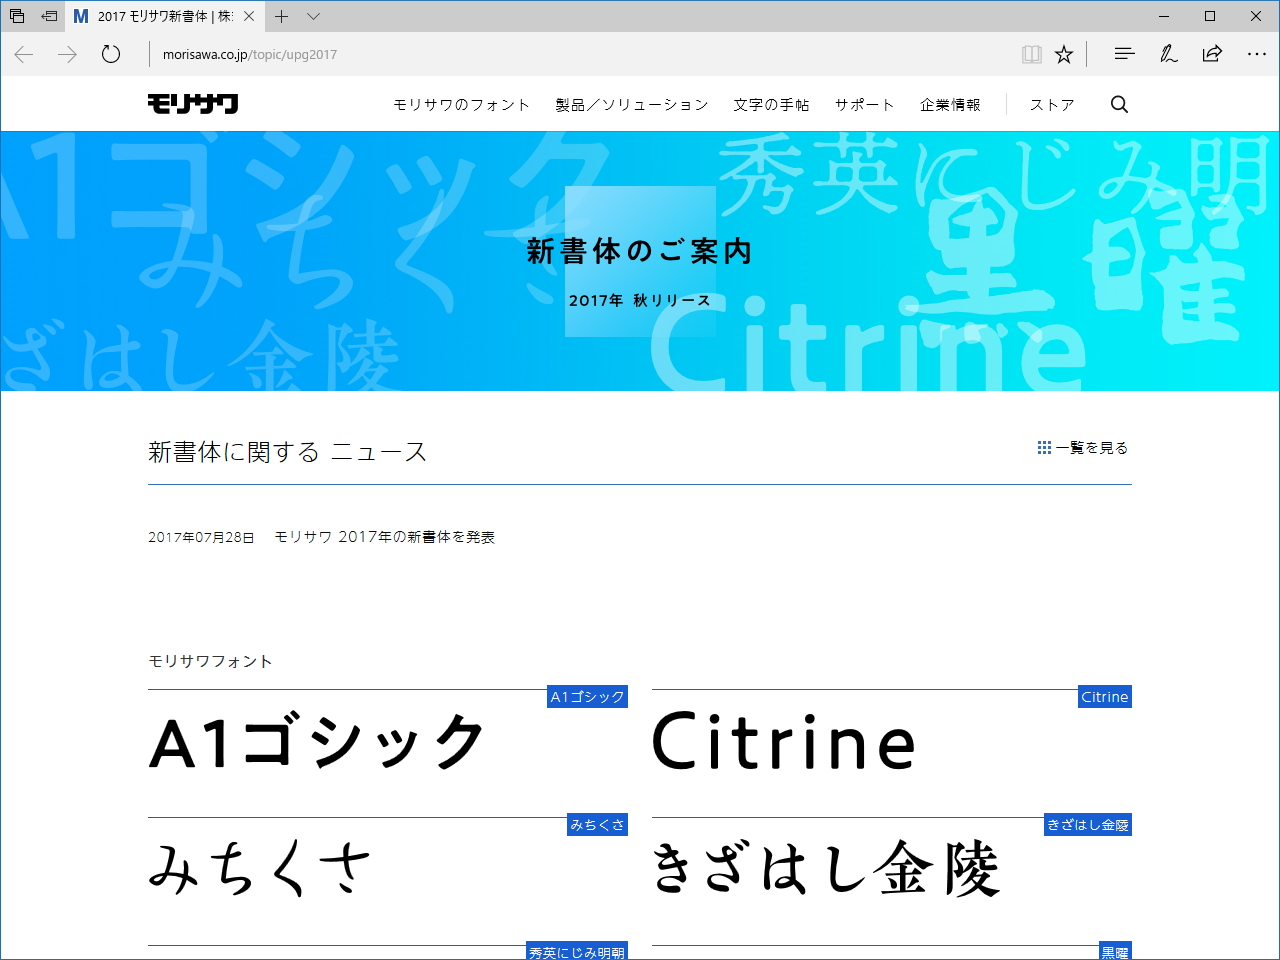Navigate back to the previous page
1280x960 pixels.
pos(23,54)
